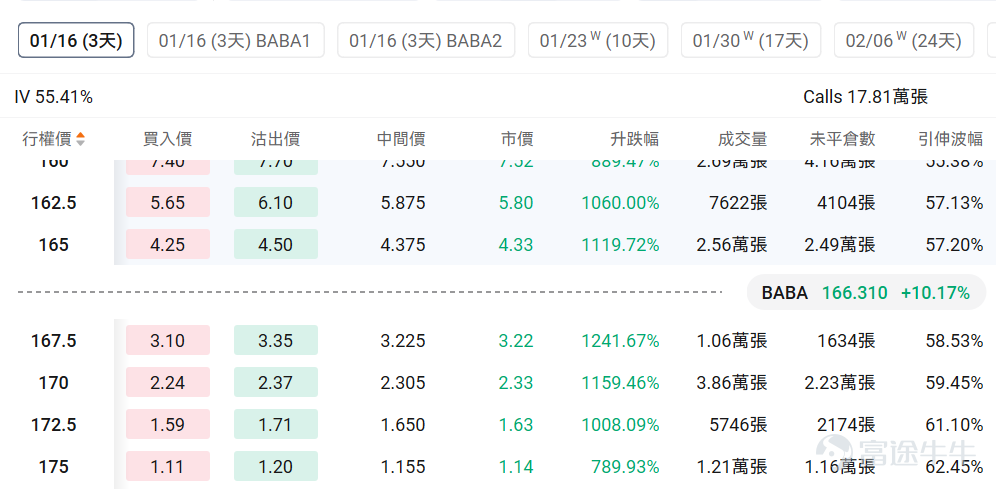This screenshot has width=996, height=489.
Task: Click the 升跌幅 column header
Action: (x=635, y=139)
